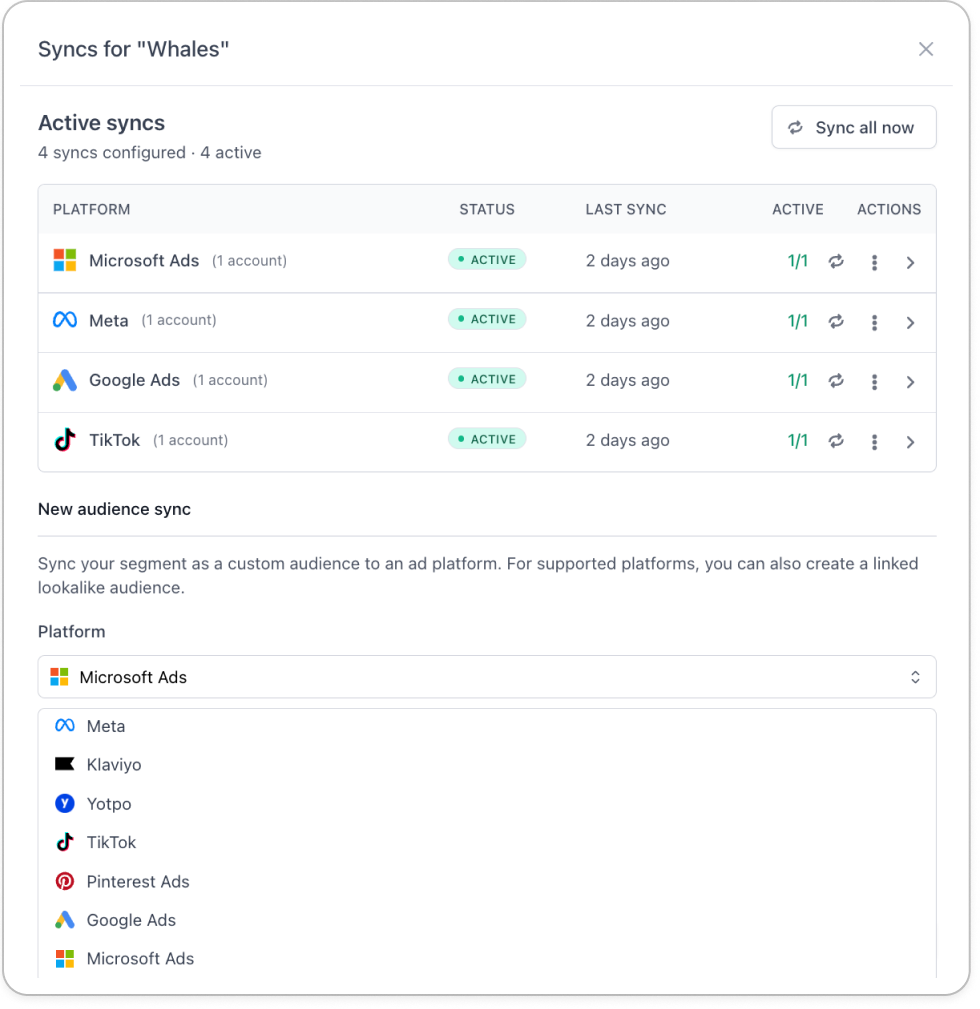Click the TikTok logo in the table row

(x=64, y=440)
